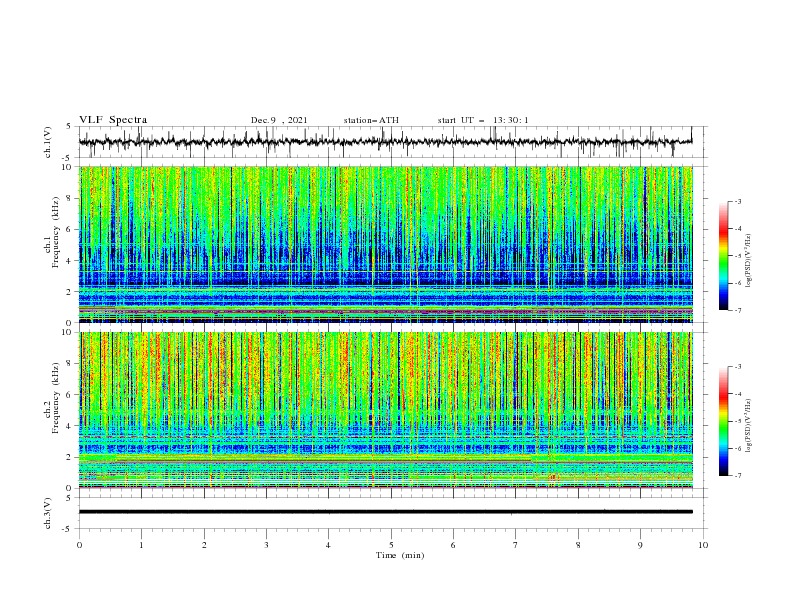Click the "-3" tick on ch.1 color bar
This screenshot has width=792, height=612.
click(737, 201)
